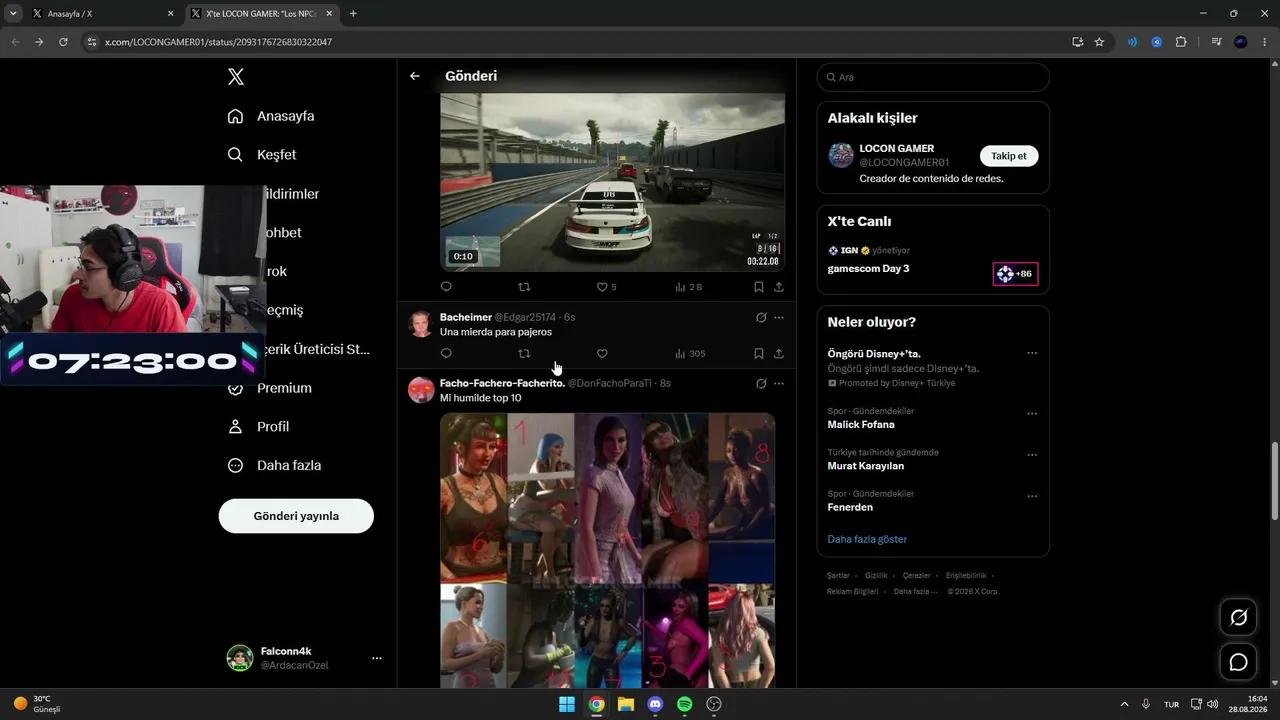Ask Grok about Facho-Fachero-Facherito's post

click(x=761, y=383)
